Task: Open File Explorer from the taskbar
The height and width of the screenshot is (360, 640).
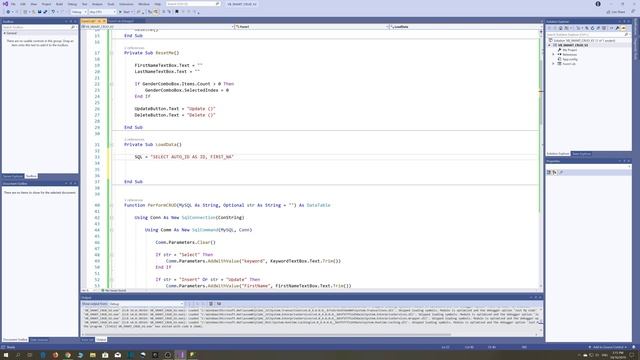Action: pyautogui.click(x=93, y=355)
